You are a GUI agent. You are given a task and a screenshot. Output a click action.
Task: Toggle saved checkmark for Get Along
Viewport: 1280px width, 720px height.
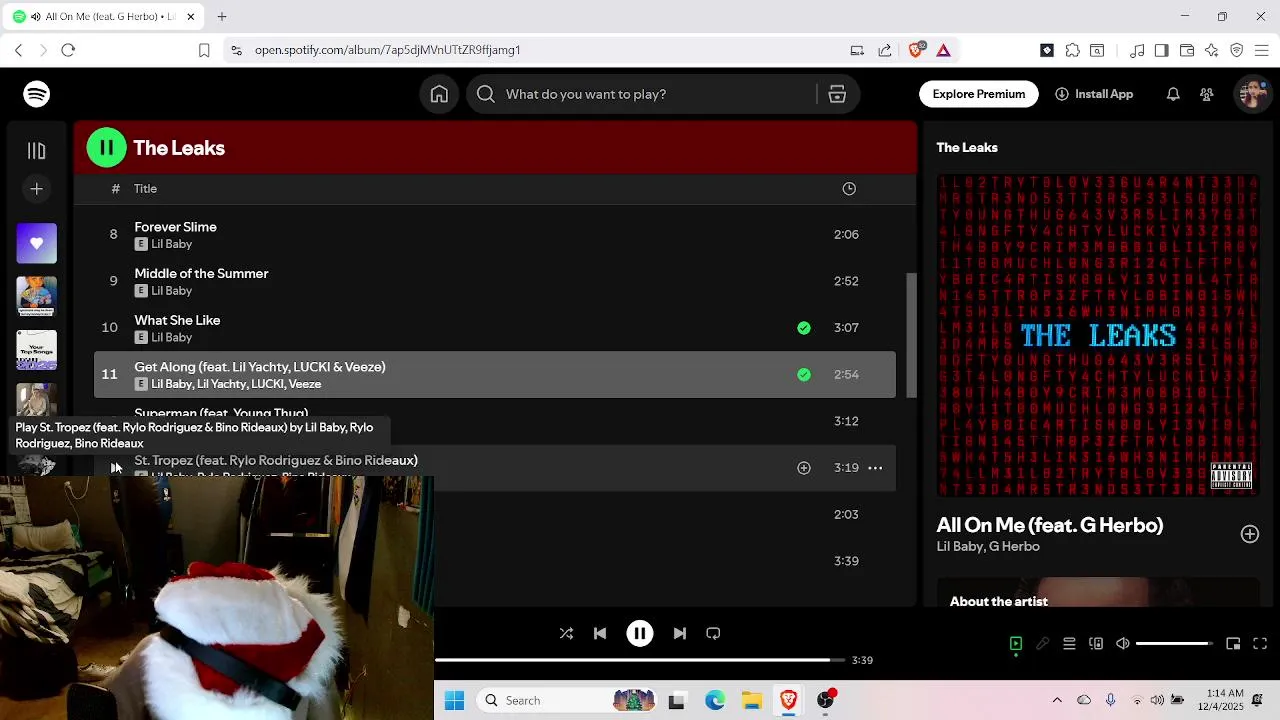(804, 374)
